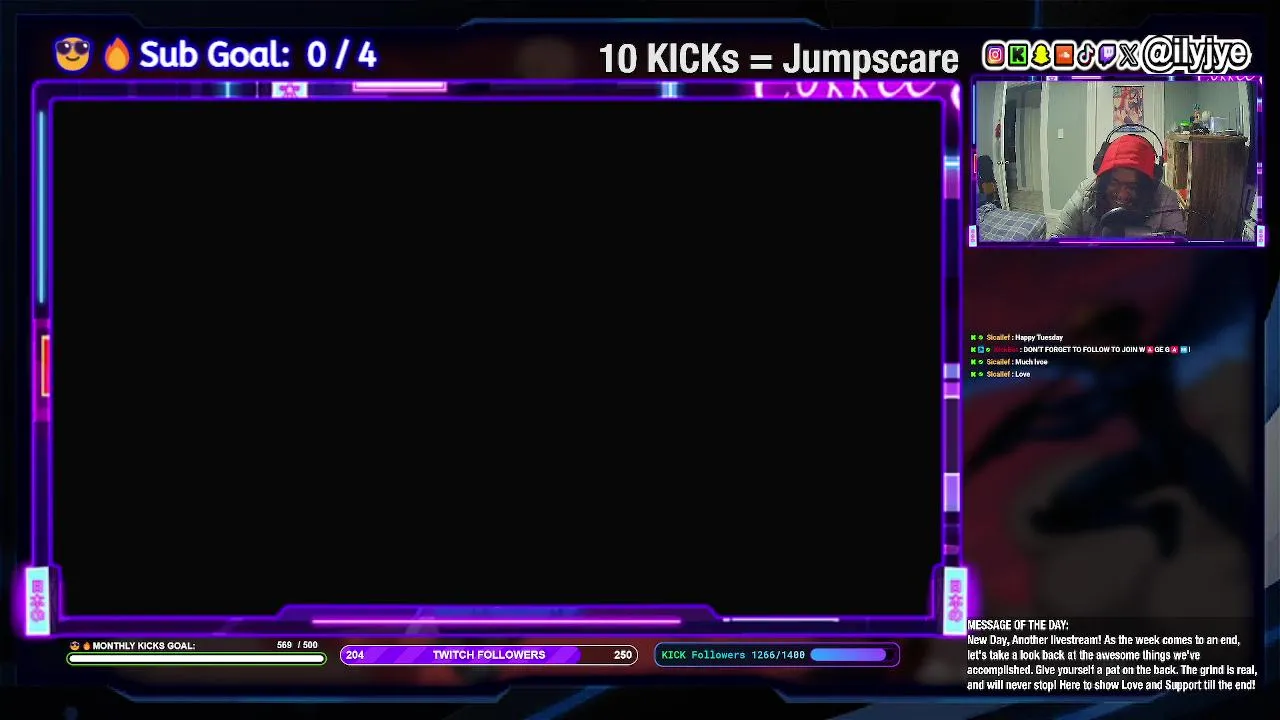Image resolution: width=1280 pixels, height=720 pixels.
Task: Click the orange SoundCloud icon
Action: pos(1064,55)
